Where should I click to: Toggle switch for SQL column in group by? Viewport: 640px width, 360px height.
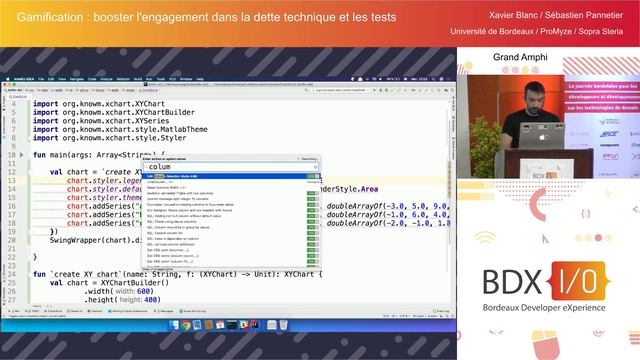(312, 227)
